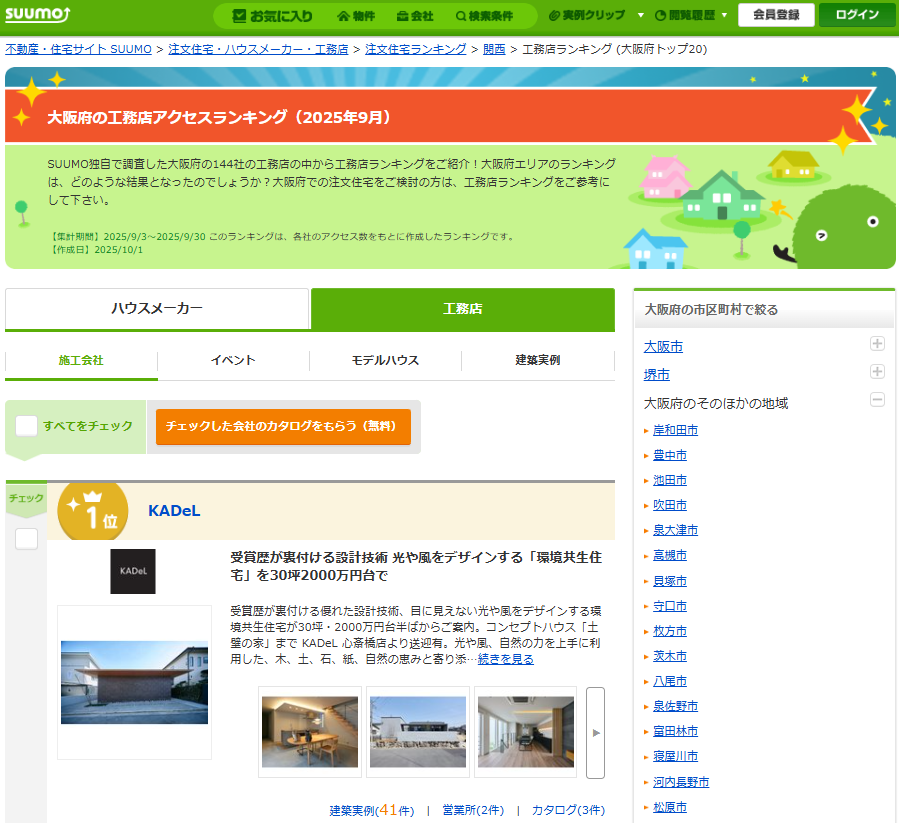Image resolution: width=899 pixels, height=823 pixels.
Task: Open 事例クリップ dropdown
Action: coord(593,16)
